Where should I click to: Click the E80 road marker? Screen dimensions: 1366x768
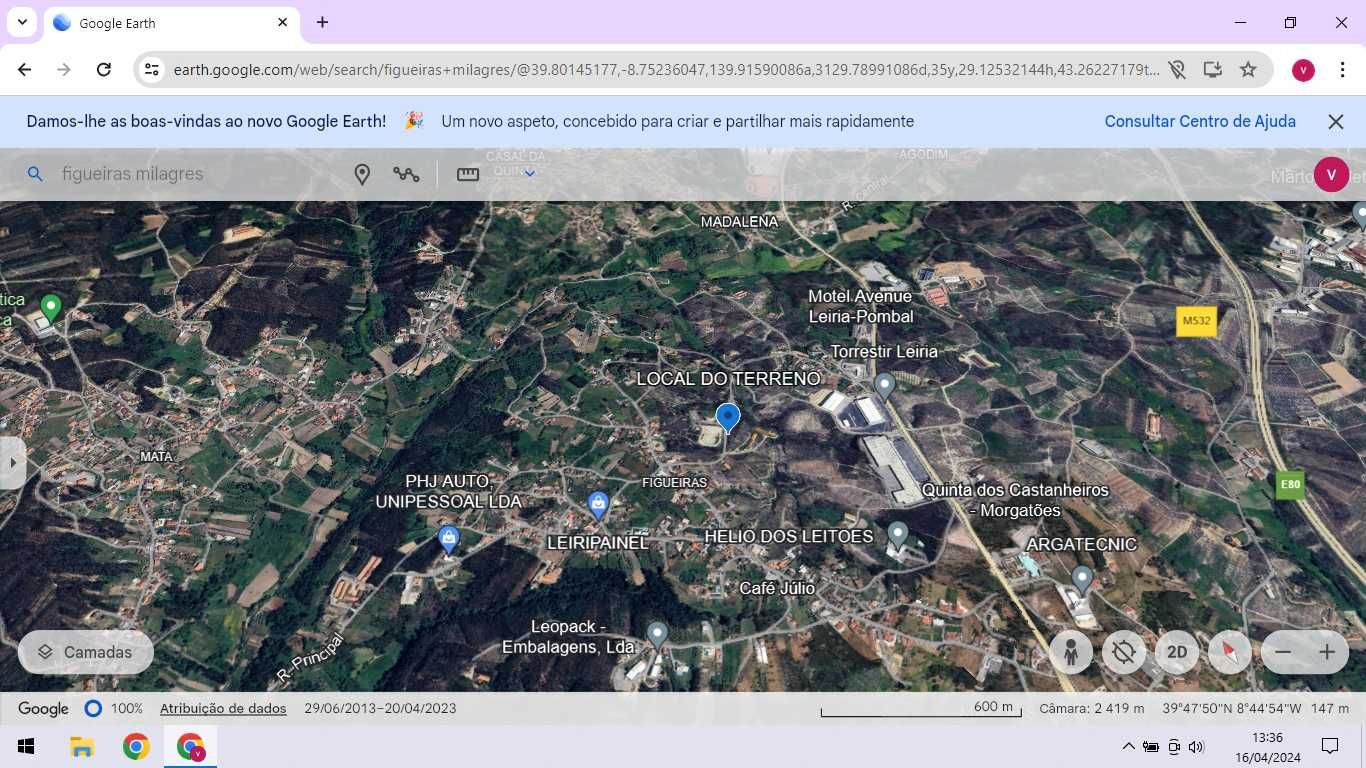click(1291, 485)
